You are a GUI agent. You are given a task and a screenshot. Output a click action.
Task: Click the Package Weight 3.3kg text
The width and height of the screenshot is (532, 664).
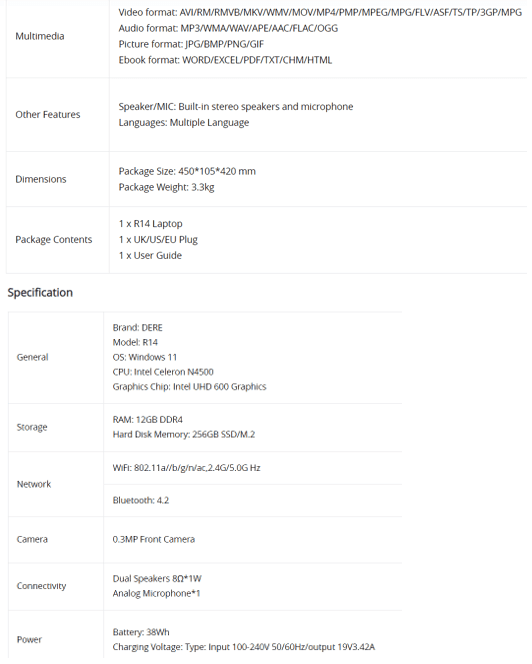click(166, 187)
